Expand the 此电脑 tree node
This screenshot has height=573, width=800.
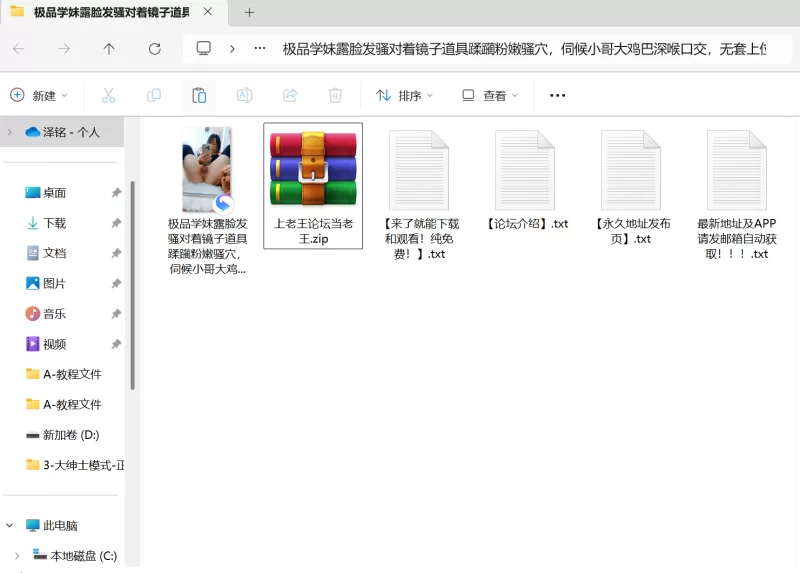pos(10,525)
